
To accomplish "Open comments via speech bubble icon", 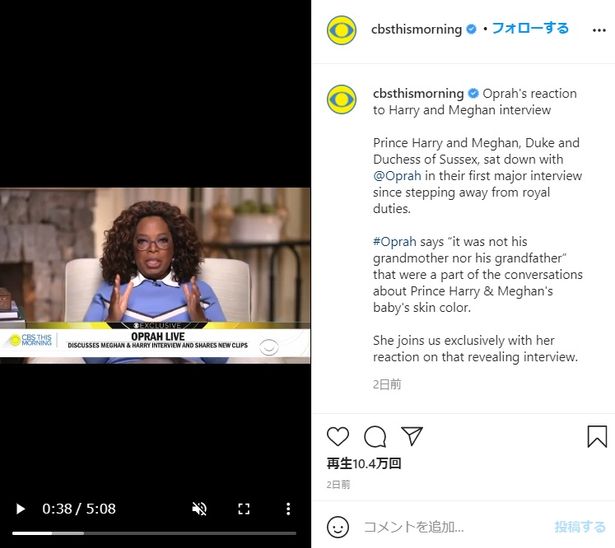I will coord(375,436).
